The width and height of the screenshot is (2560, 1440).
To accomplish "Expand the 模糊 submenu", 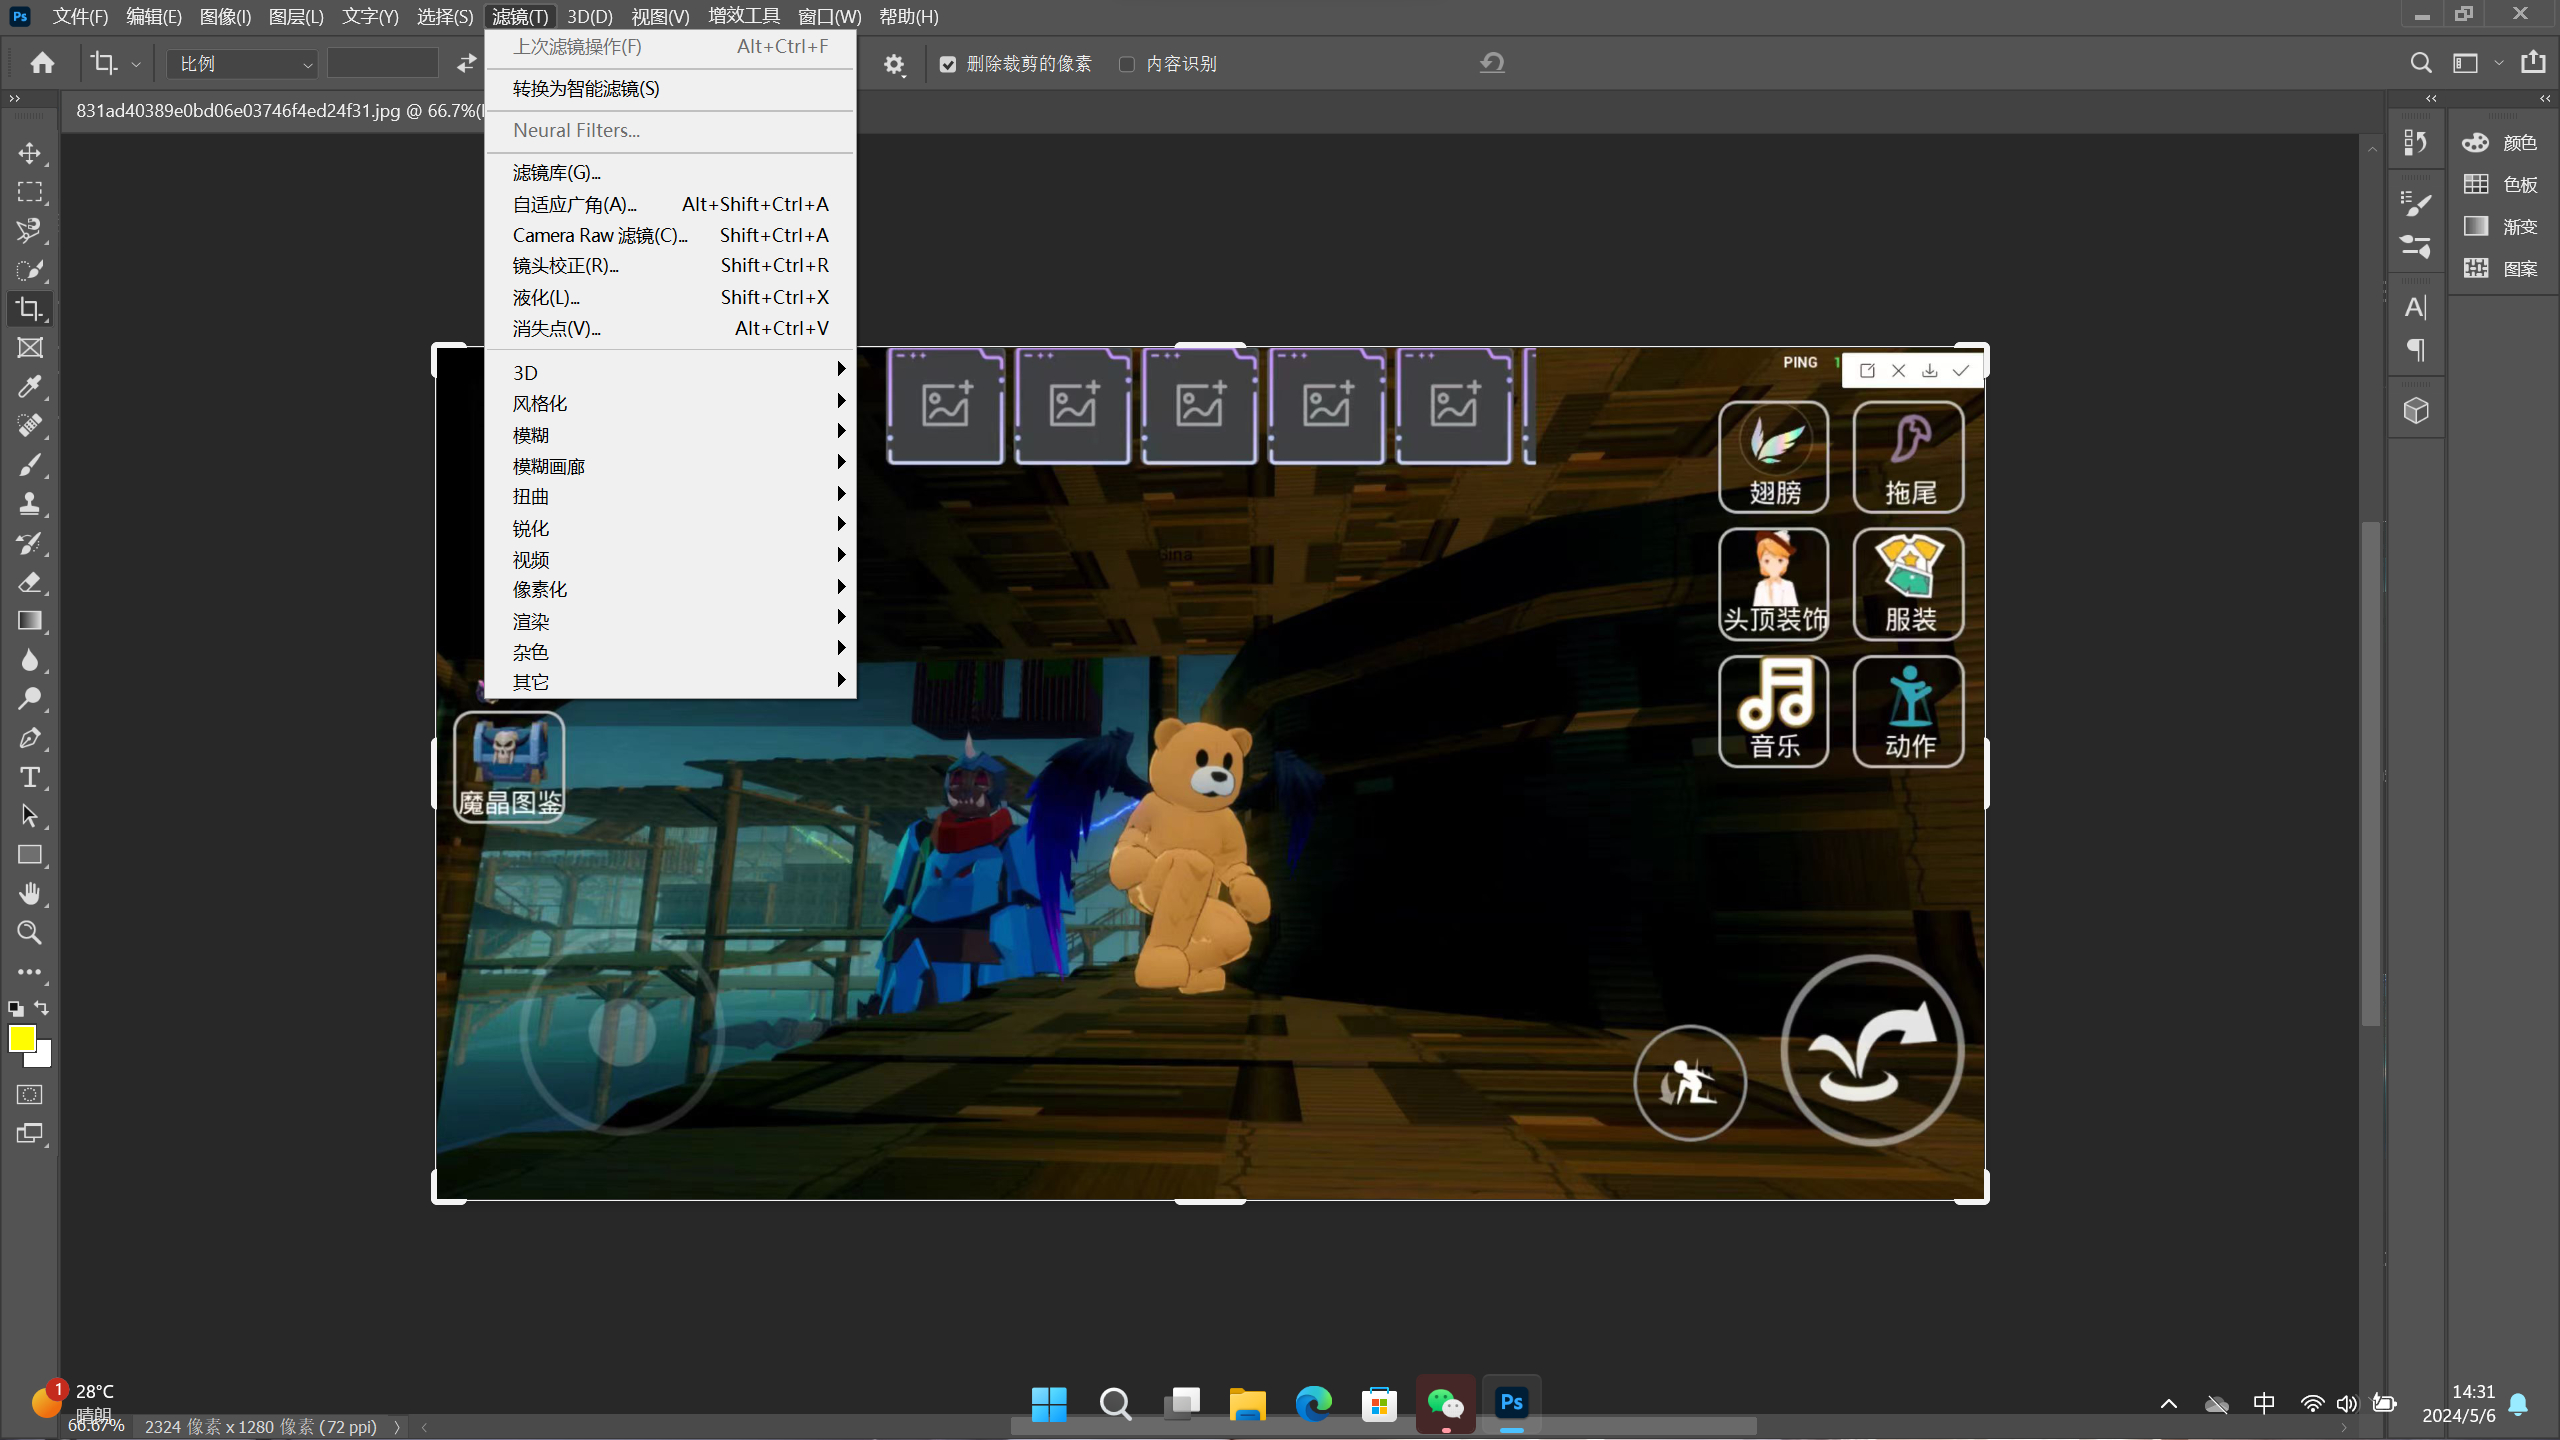I will (669, 435).
